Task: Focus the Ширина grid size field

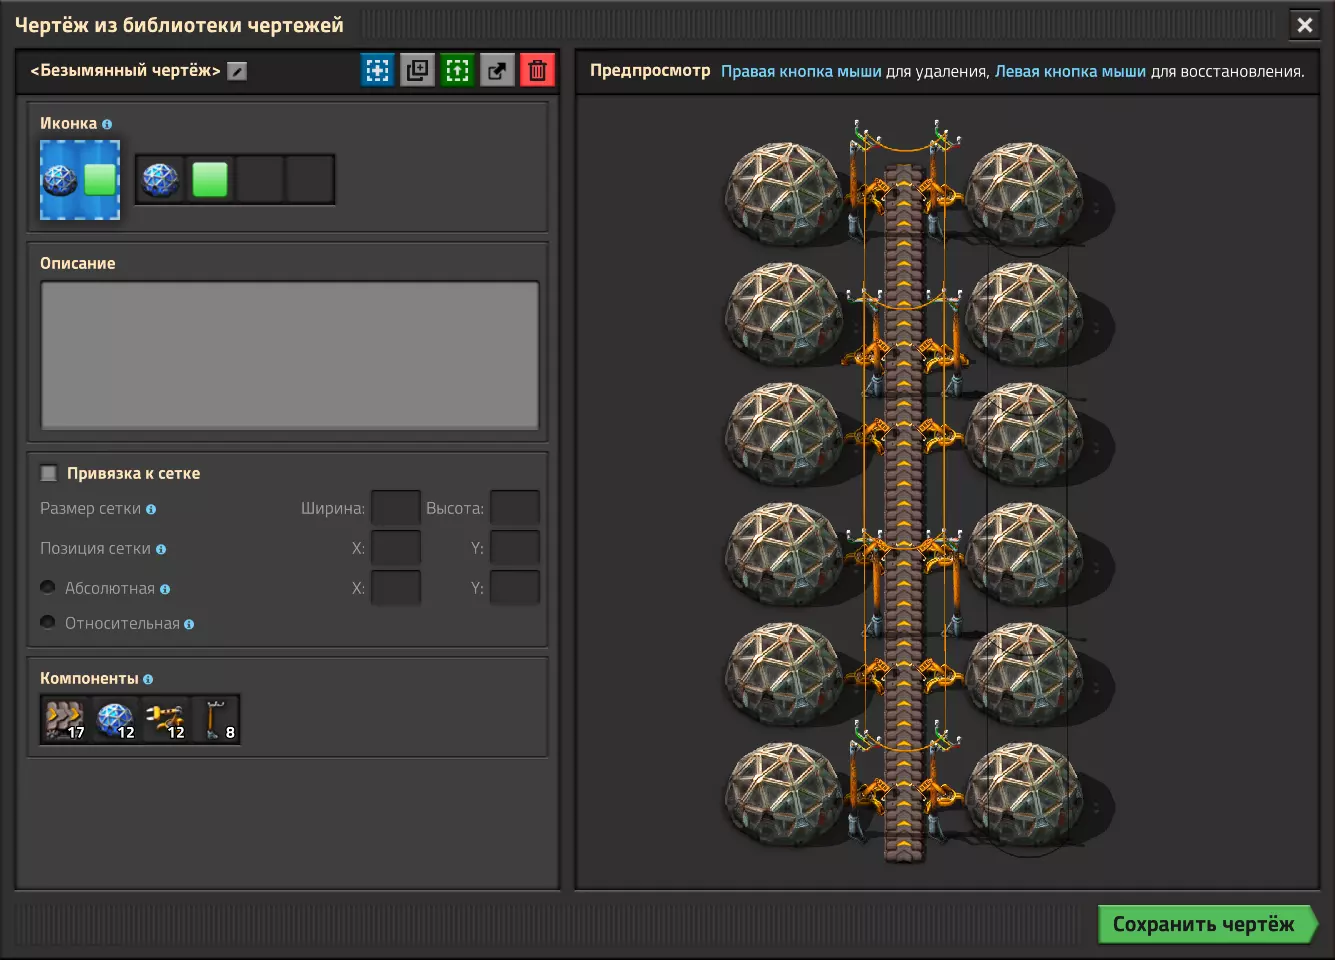Action: 396,508
